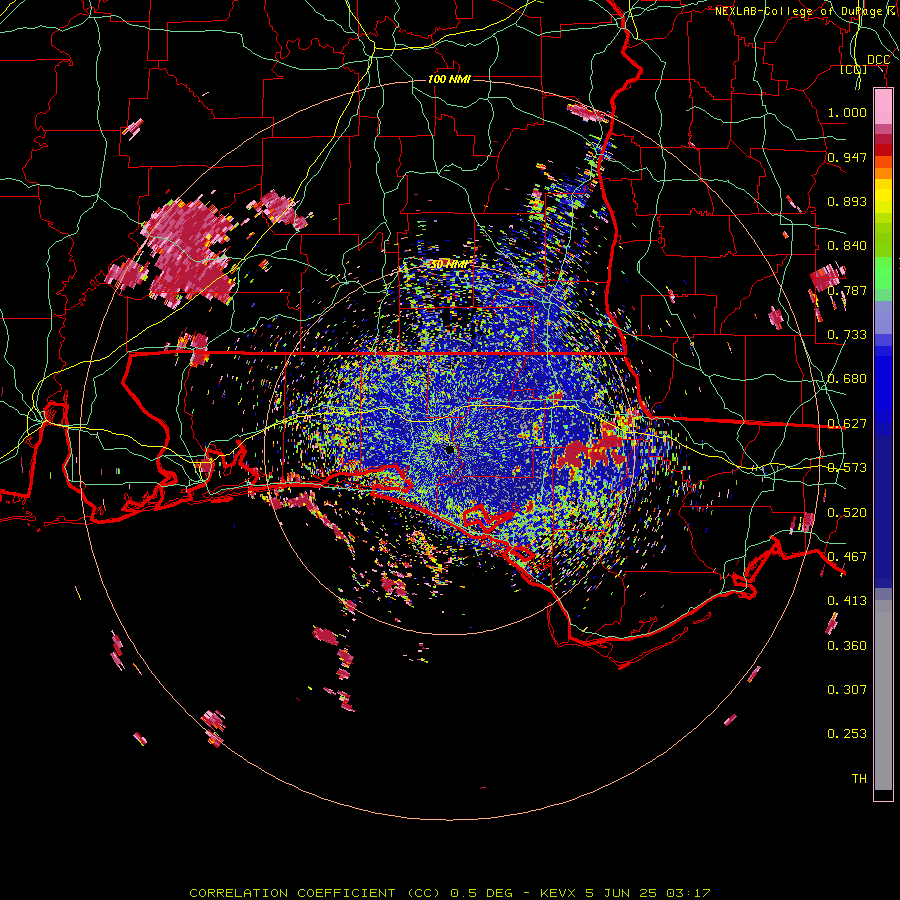Image resolution: width=900 pixels, height=900 pixels.
Task: Select the 0.413 legend value
Action: coord(847,601)
